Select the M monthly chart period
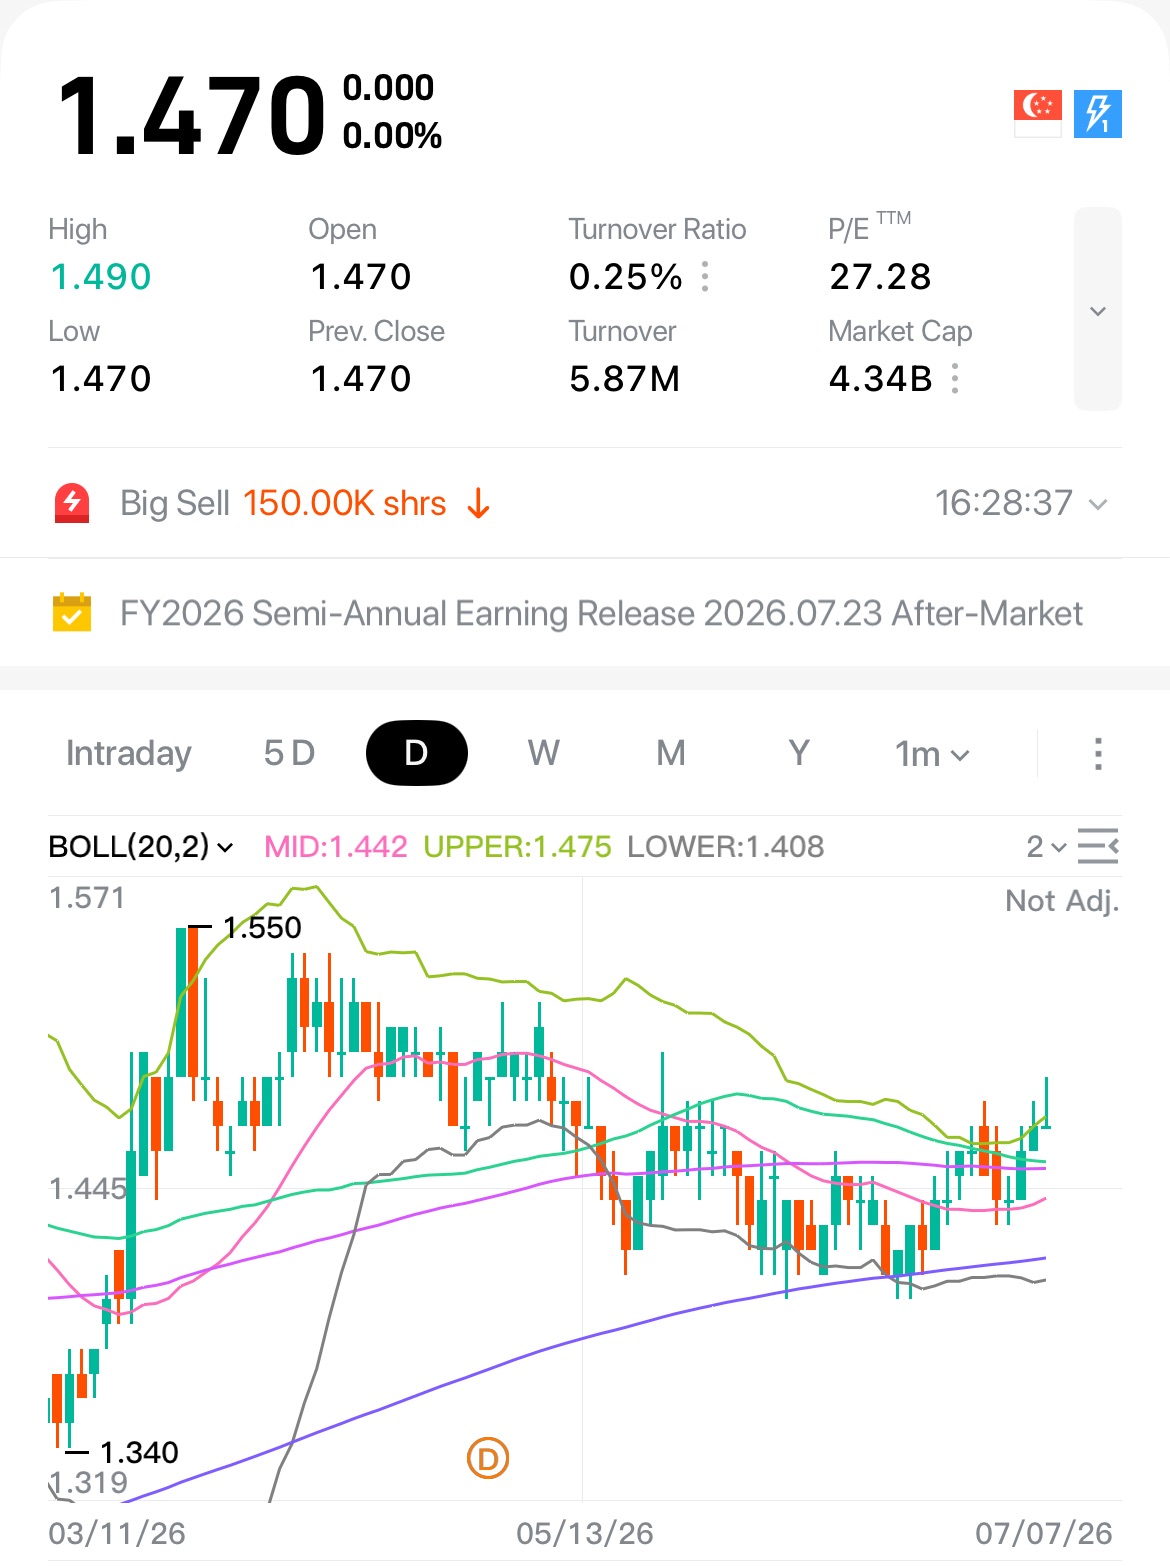Screen dimensions: 1170x1566 tap(671, 753)
